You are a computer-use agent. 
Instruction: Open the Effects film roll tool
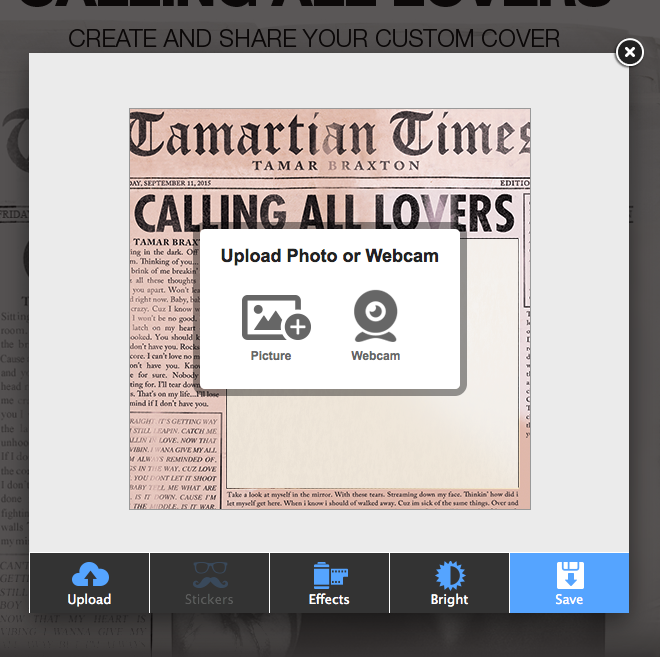[329, 583]
